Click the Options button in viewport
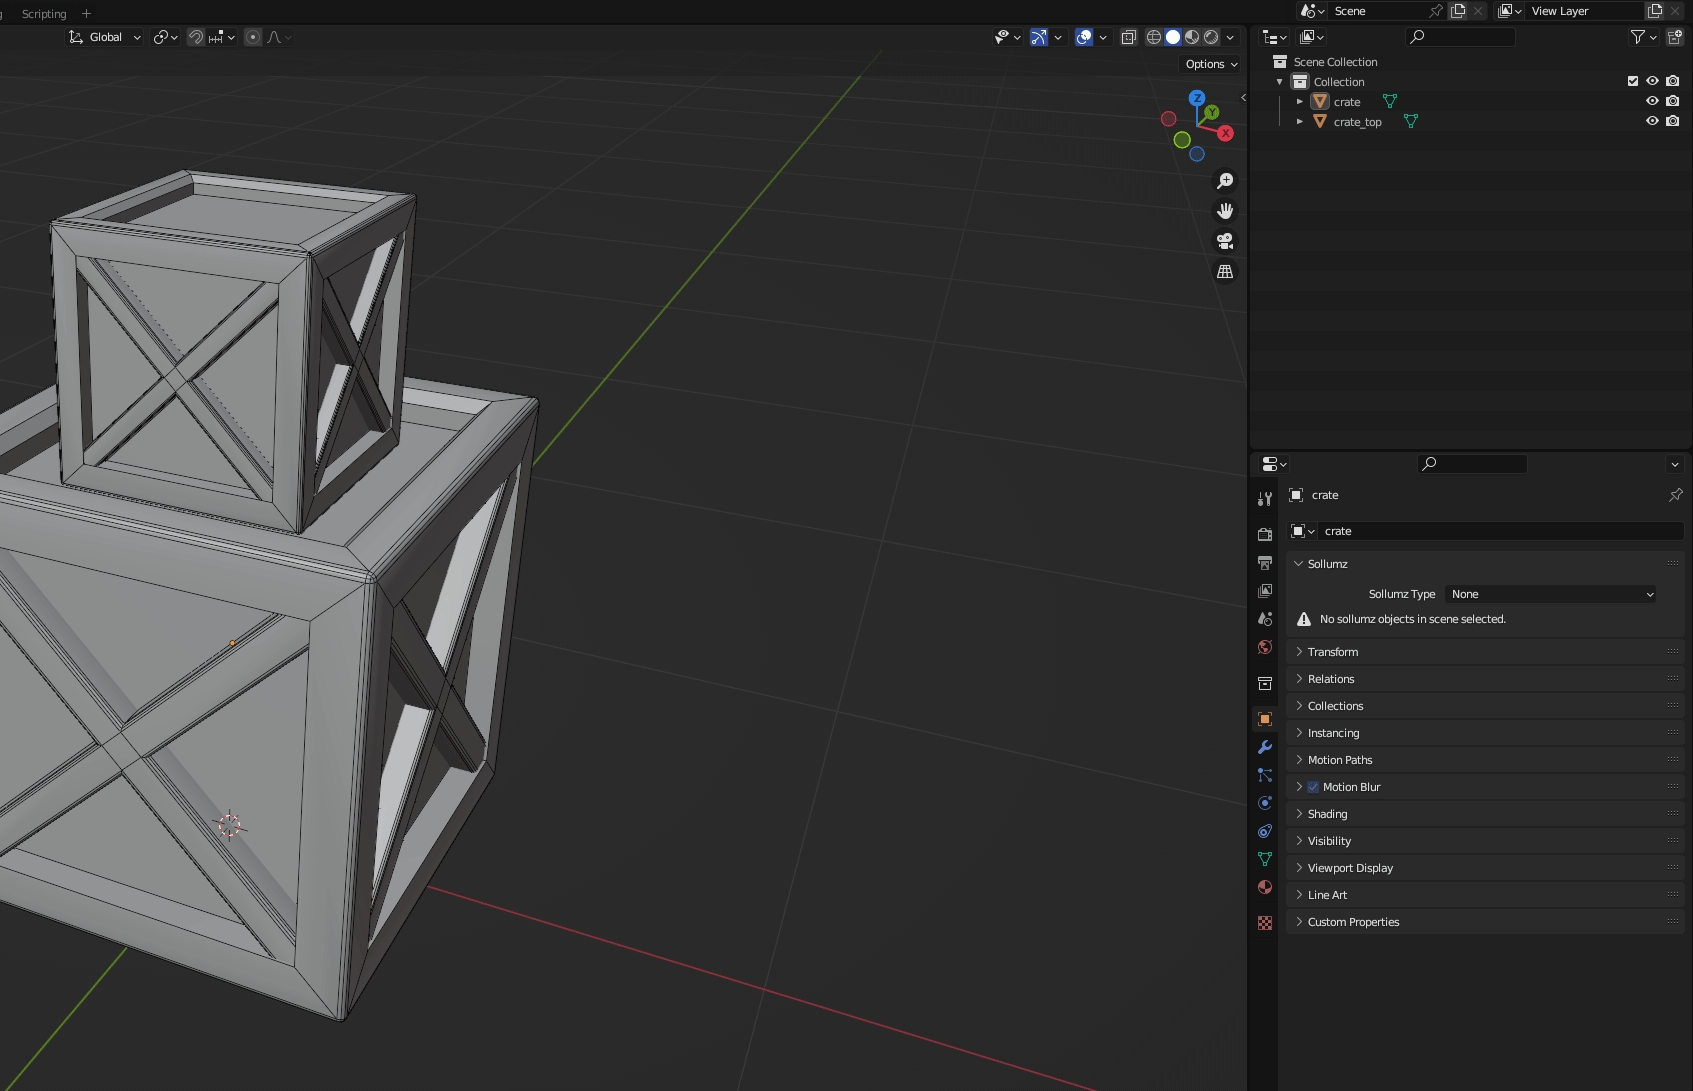 pyautogui.click(x=1210, y=64)
